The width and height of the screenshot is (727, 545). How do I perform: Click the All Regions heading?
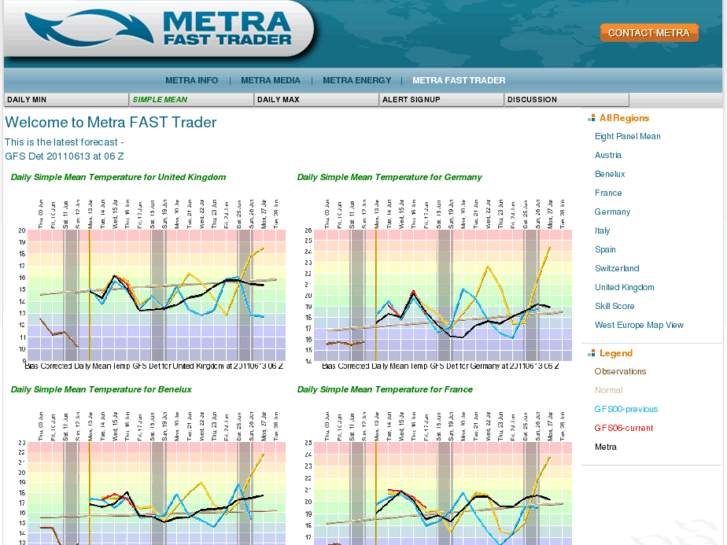click(624, 118)
